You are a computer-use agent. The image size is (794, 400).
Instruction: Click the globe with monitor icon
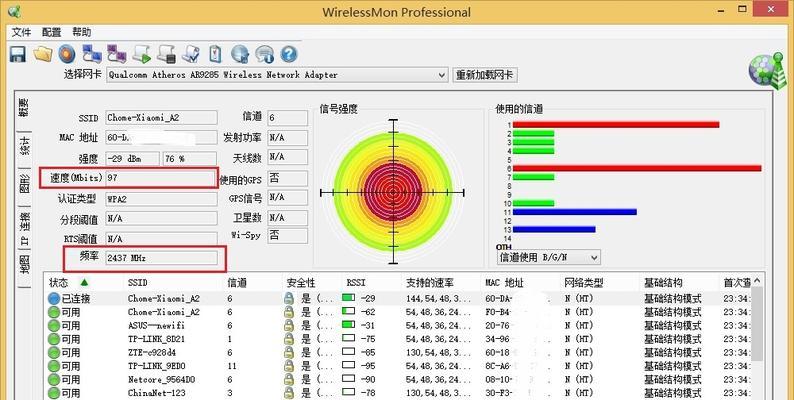tap(240, 54)
